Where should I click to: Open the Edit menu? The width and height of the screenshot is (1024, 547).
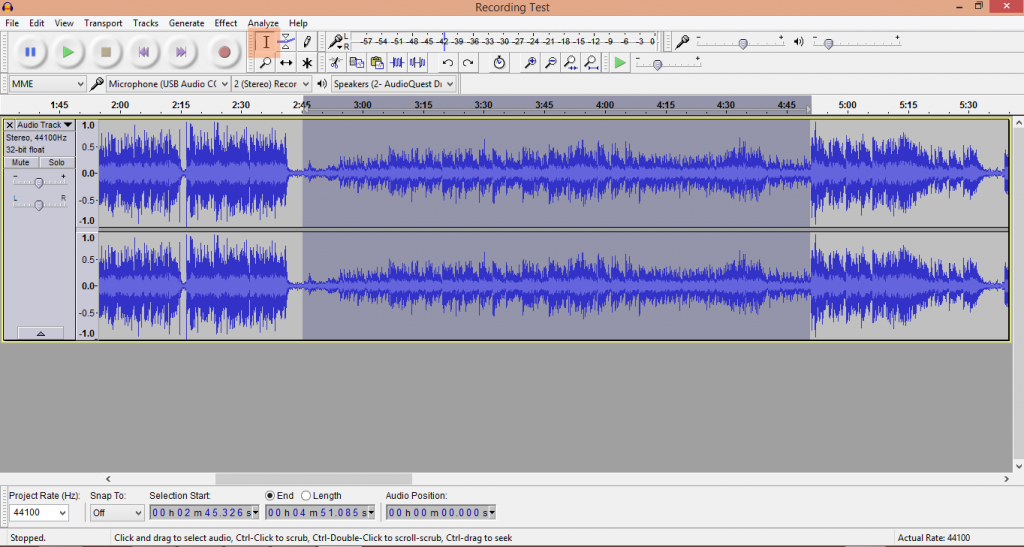(x=37, y=23)
